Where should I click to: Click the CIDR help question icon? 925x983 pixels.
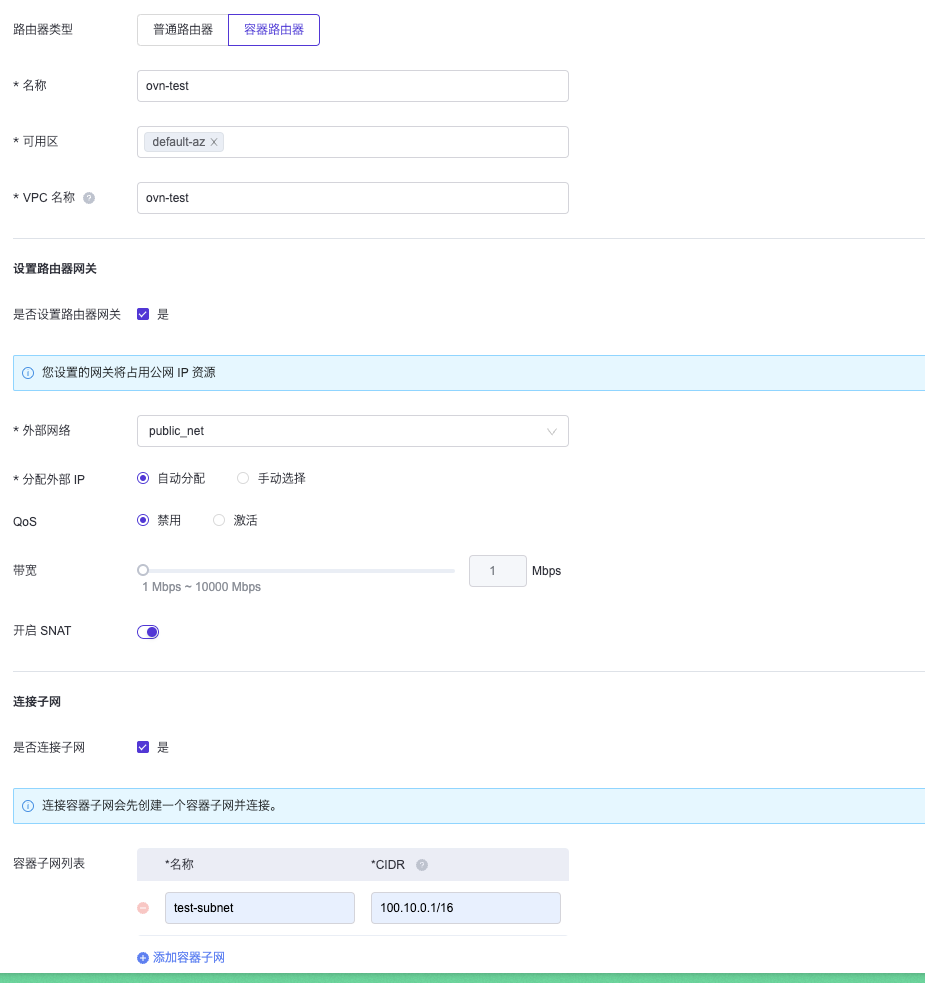[422, 865]
